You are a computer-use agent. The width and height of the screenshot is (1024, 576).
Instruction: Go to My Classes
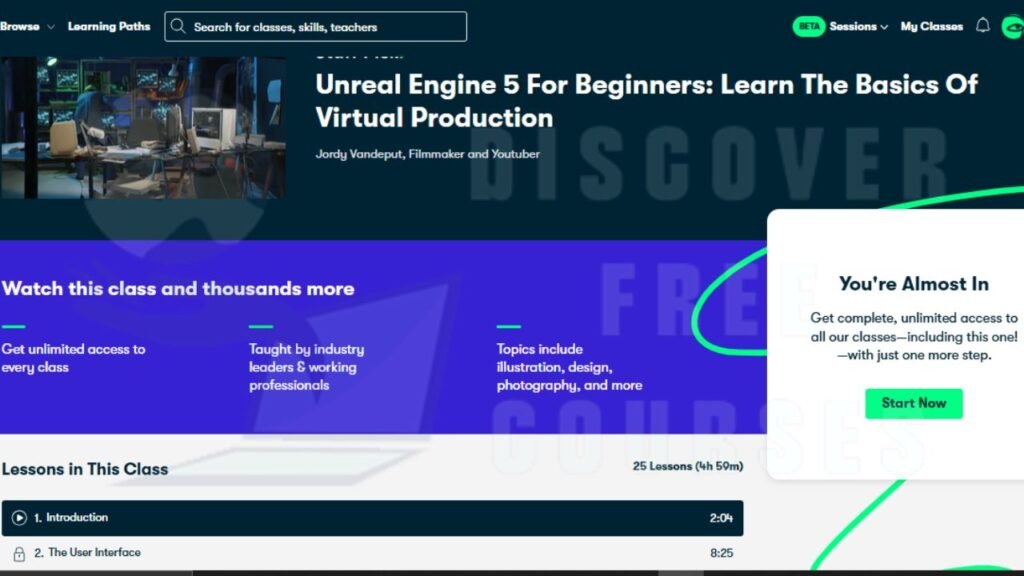pyautogui.click(x=931, y=27)
